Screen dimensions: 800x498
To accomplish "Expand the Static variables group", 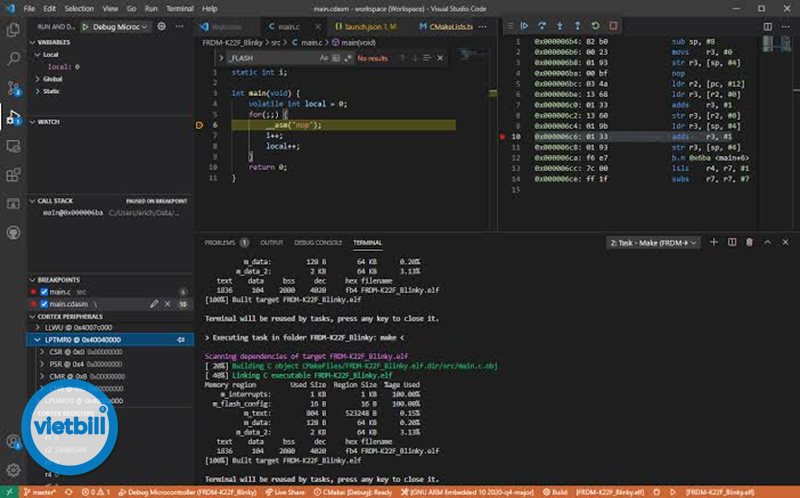I will coord(38,91).
